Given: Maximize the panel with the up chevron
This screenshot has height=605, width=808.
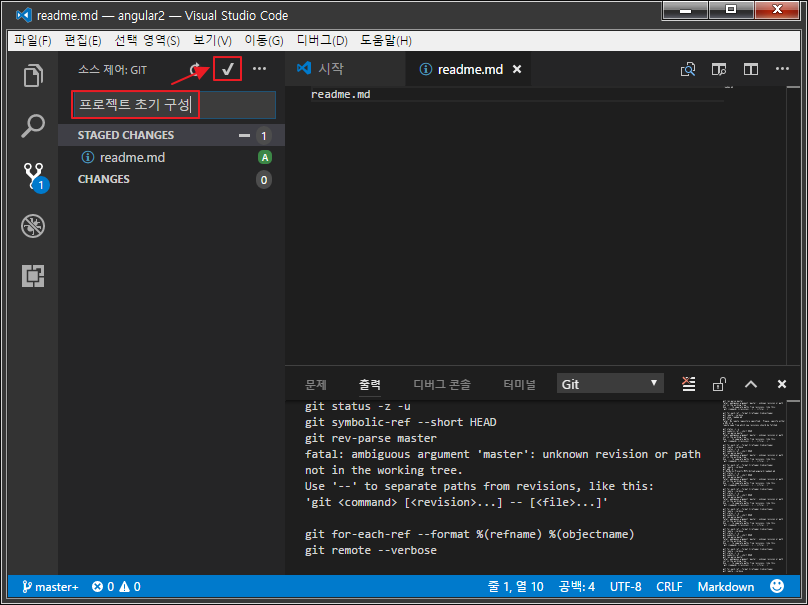Looking at the screenshot, I should pyautogui.click(x=751, y=384).
